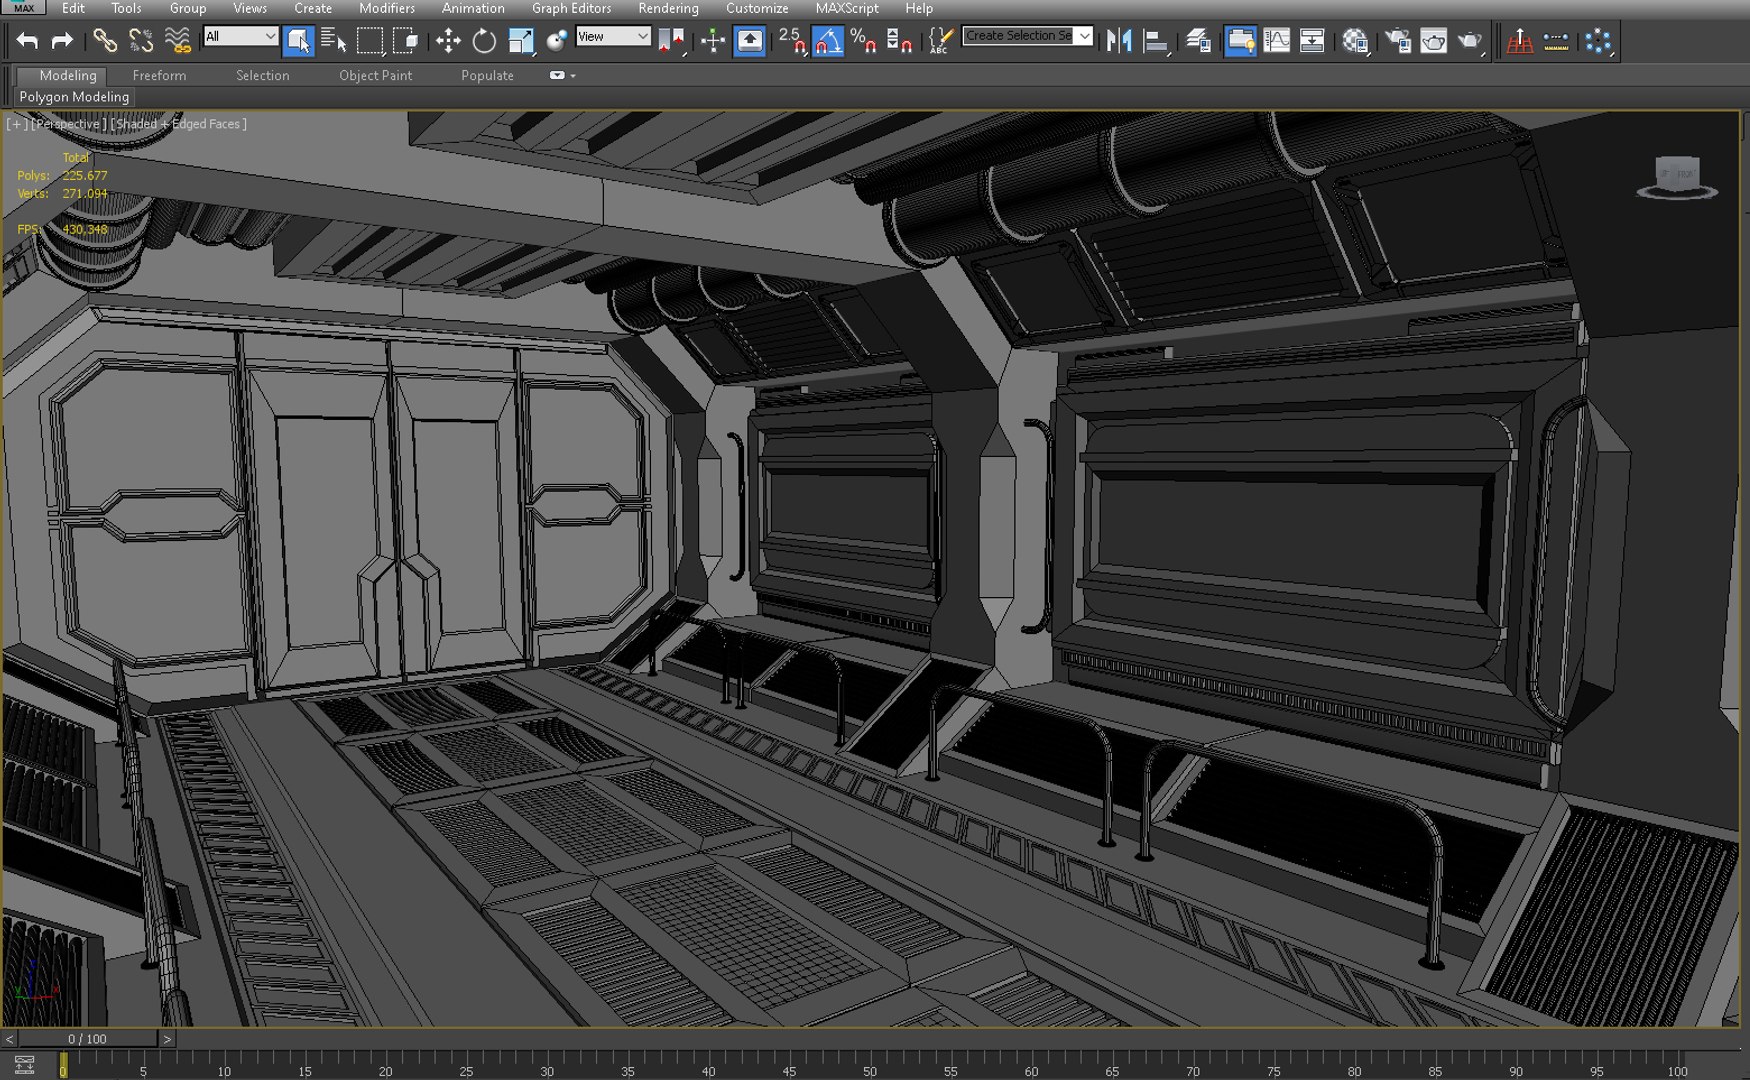1750x1080 pixels.
Task: Toggle Spinner Snap
Action: tap(899, 41)
